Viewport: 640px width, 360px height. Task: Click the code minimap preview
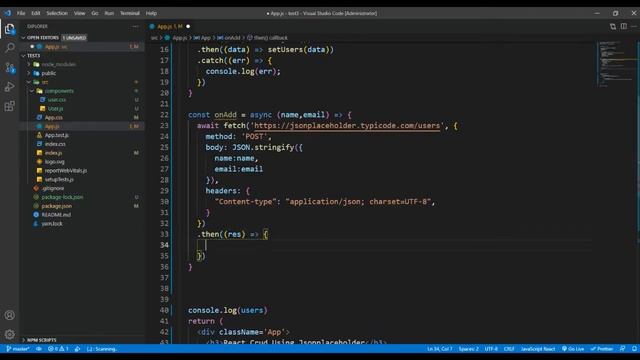click(x=616, y=64)
